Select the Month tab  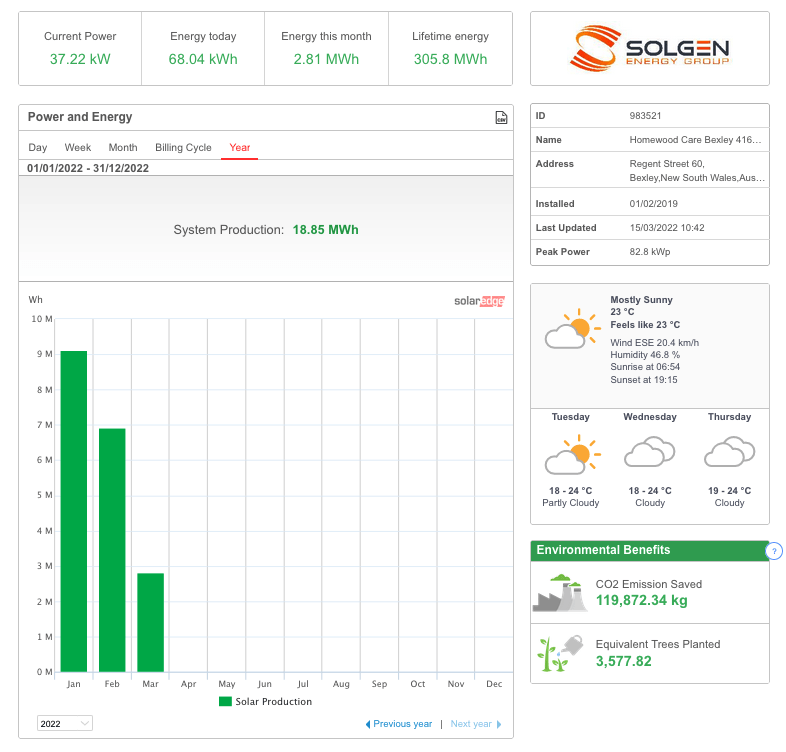tap(123, 147)
